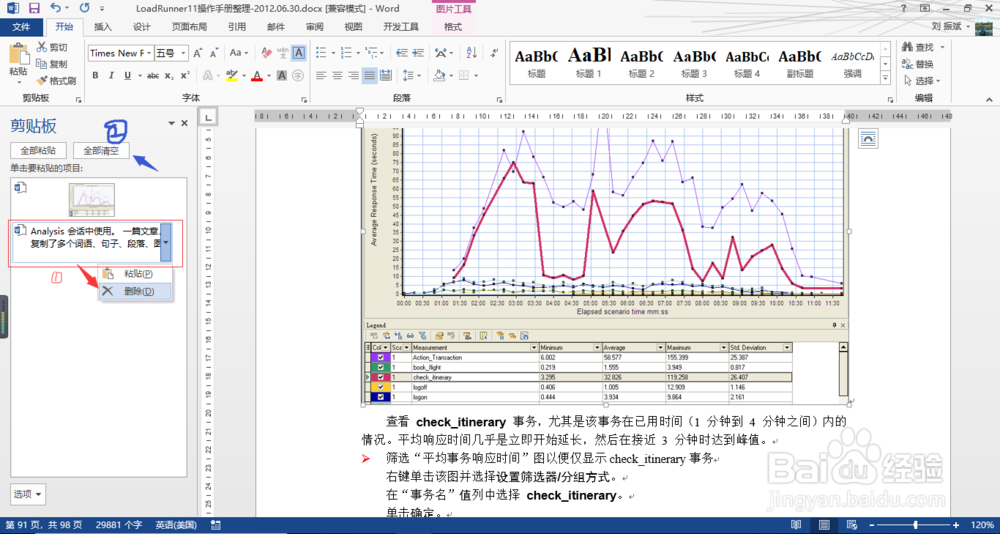Toggle Underline formatting
The height and width of the screenshot is (534, 1000).
[128, 76]
